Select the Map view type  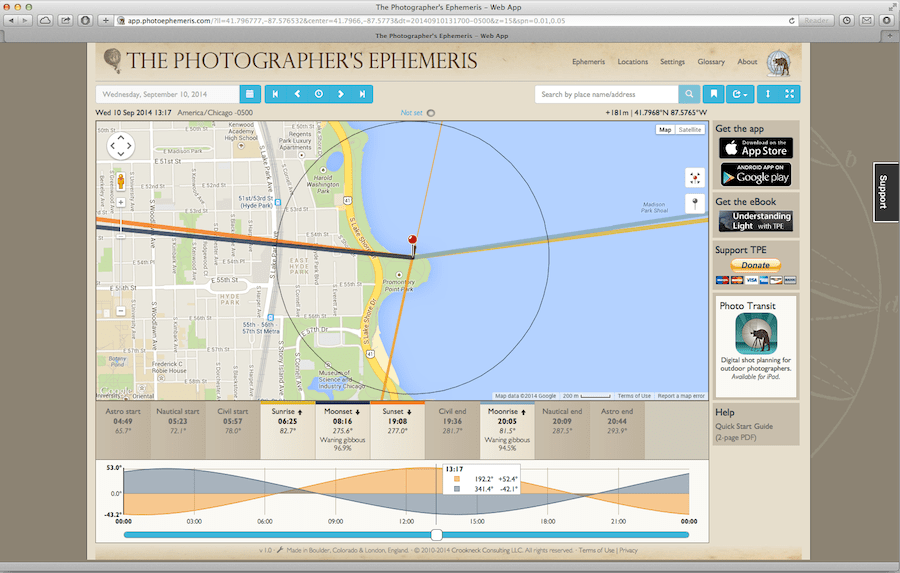pyautogui.click(x=666, y=130)
